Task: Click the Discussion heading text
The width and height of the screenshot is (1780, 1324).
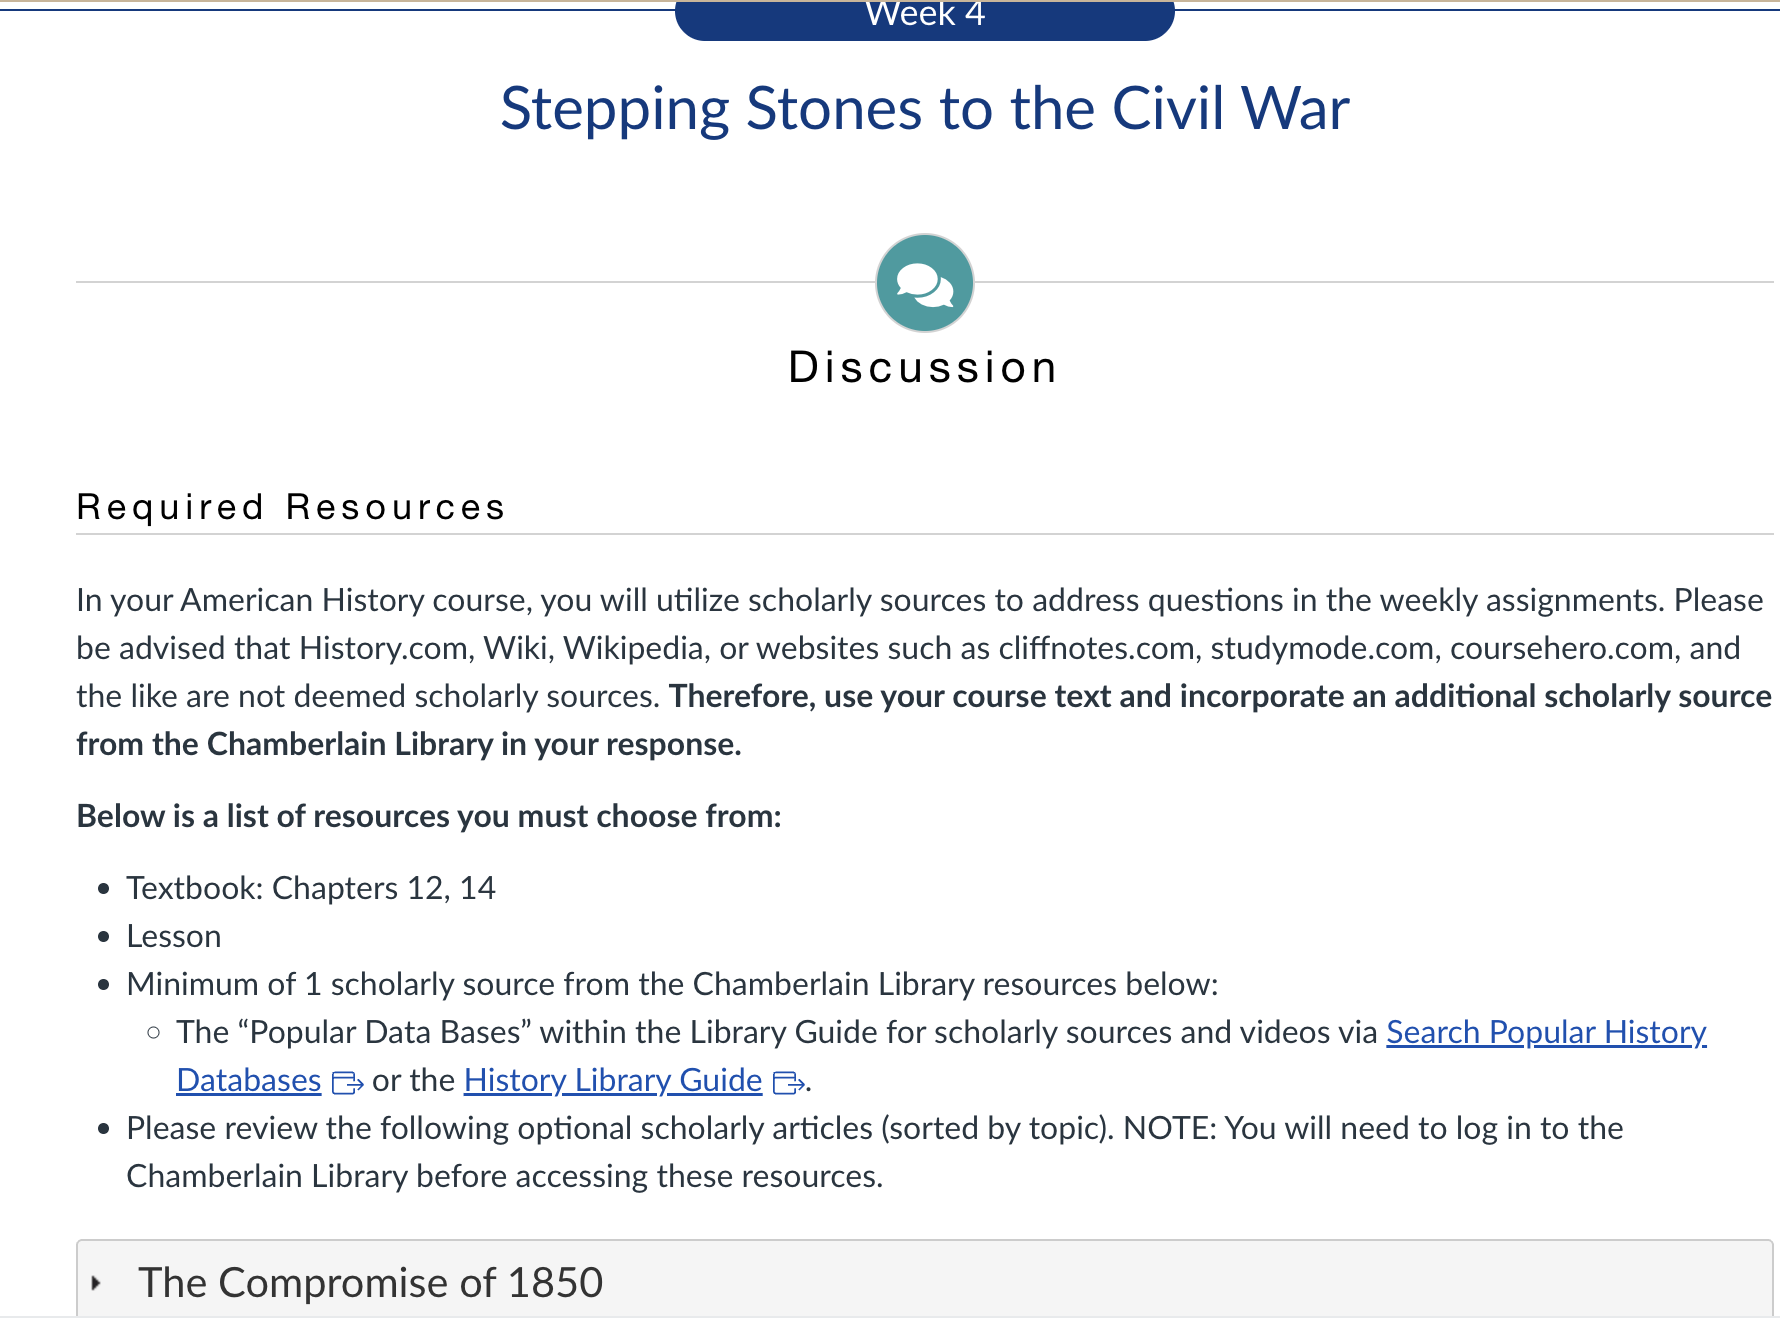Action: (922, 367)
